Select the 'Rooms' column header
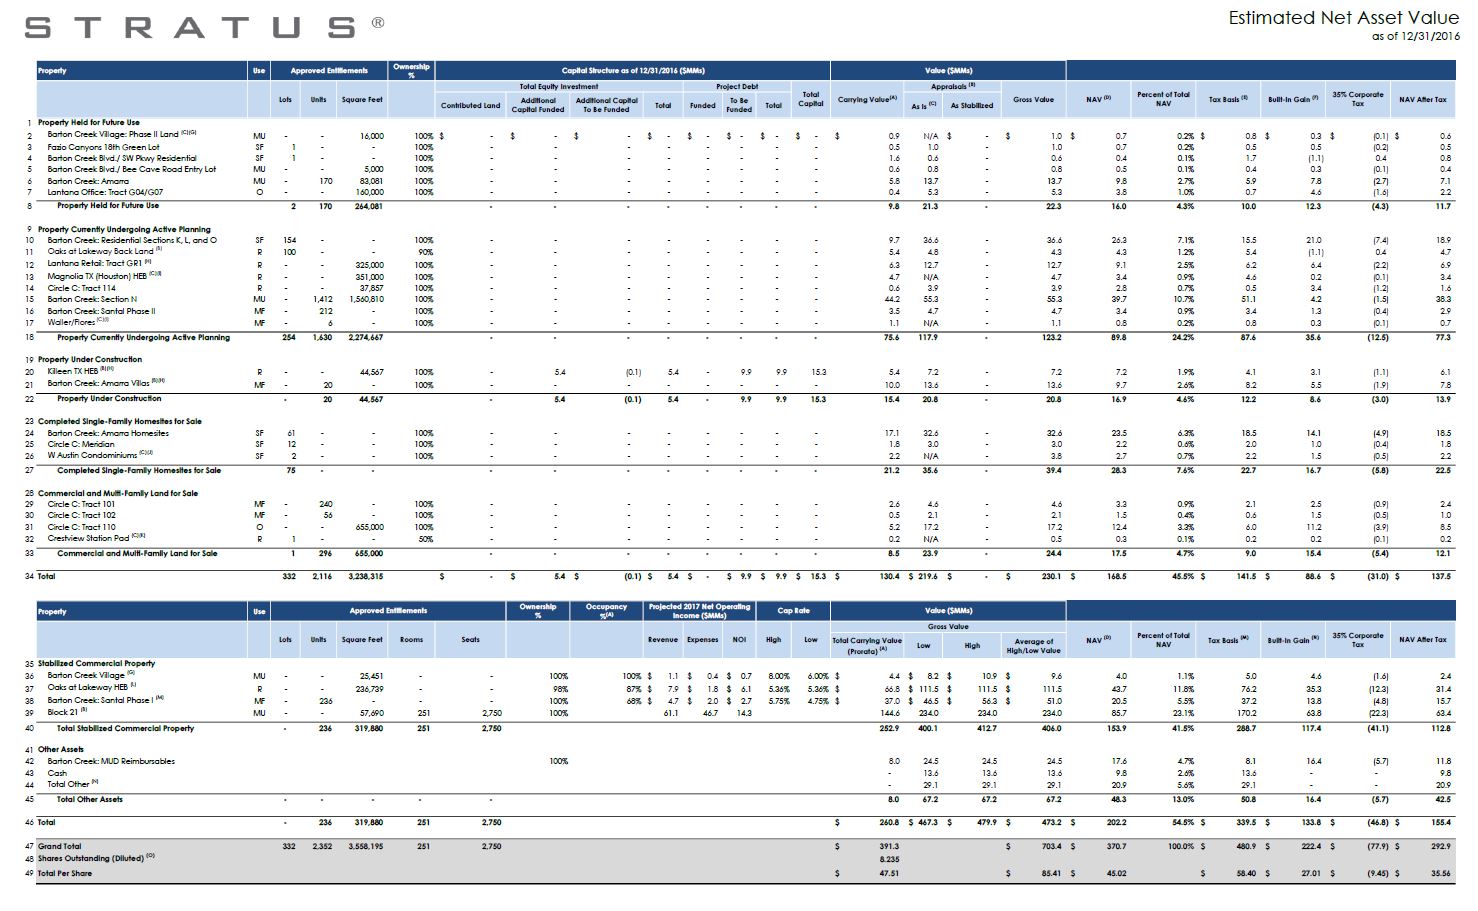The image size is (1478, 911). [x=411, y=640]
